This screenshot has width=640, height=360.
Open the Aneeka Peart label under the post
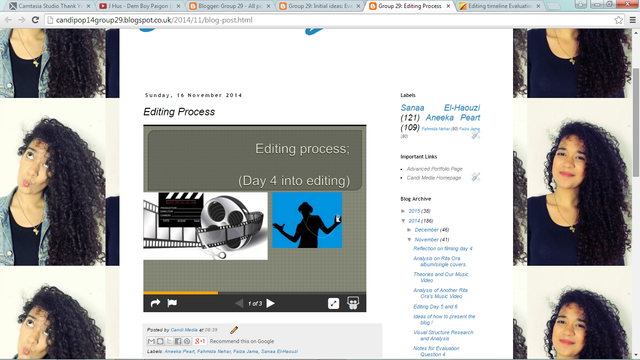tap(179, 351)
